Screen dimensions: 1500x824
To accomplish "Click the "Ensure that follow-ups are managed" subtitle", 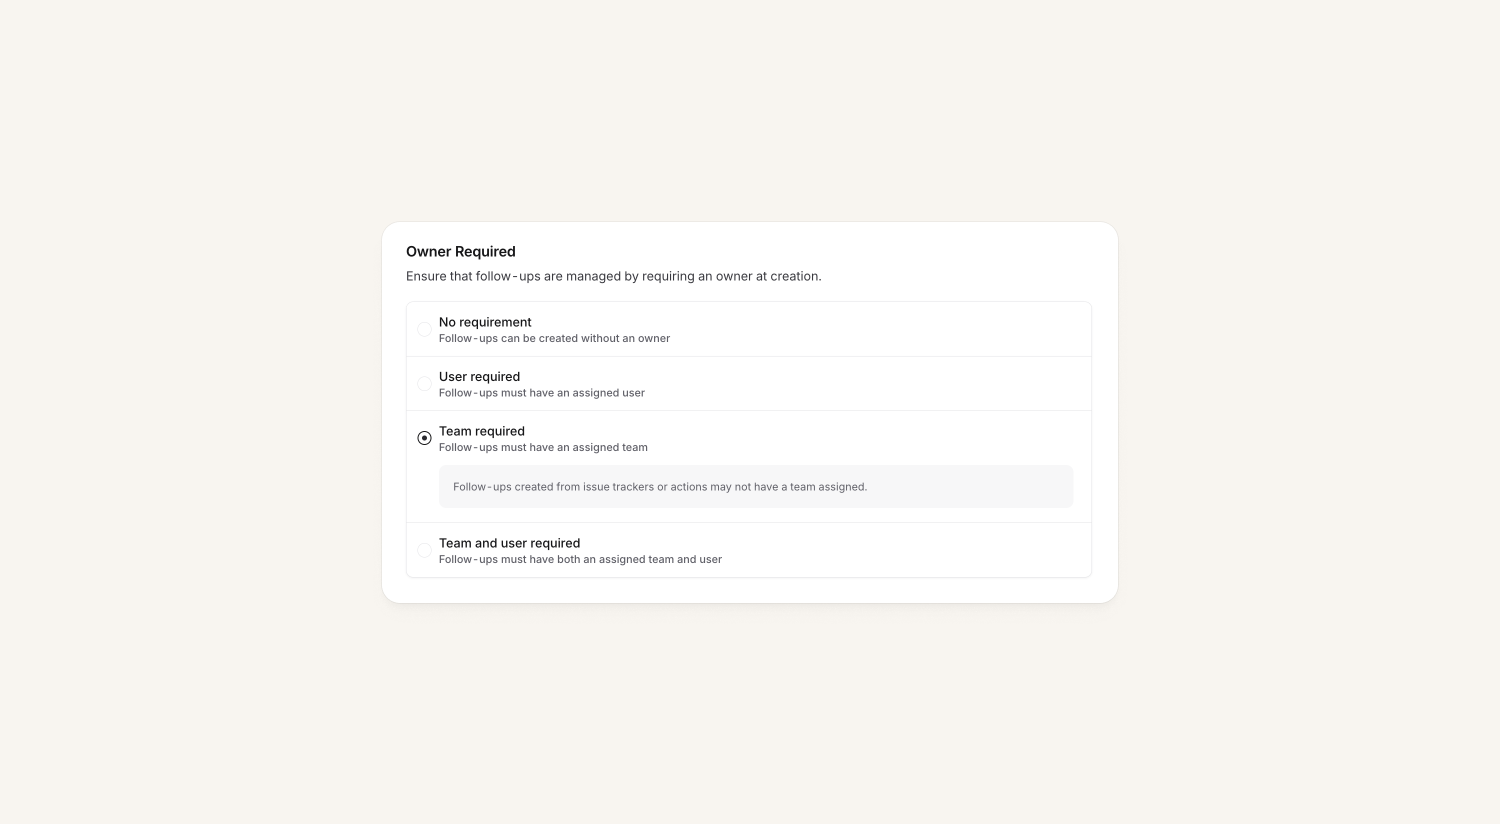I will tap(613, 276).
